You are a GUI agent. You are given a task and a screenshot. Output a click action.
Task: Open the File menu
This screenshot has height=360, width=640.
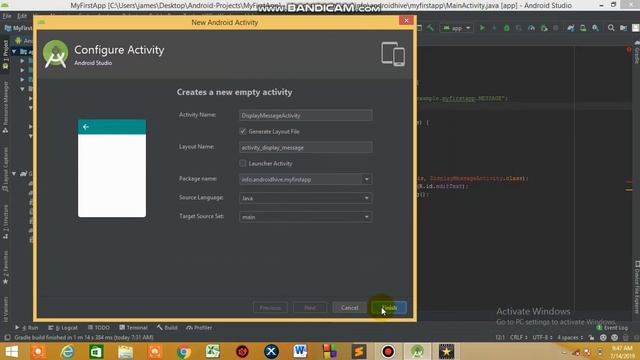pos(7,16)
